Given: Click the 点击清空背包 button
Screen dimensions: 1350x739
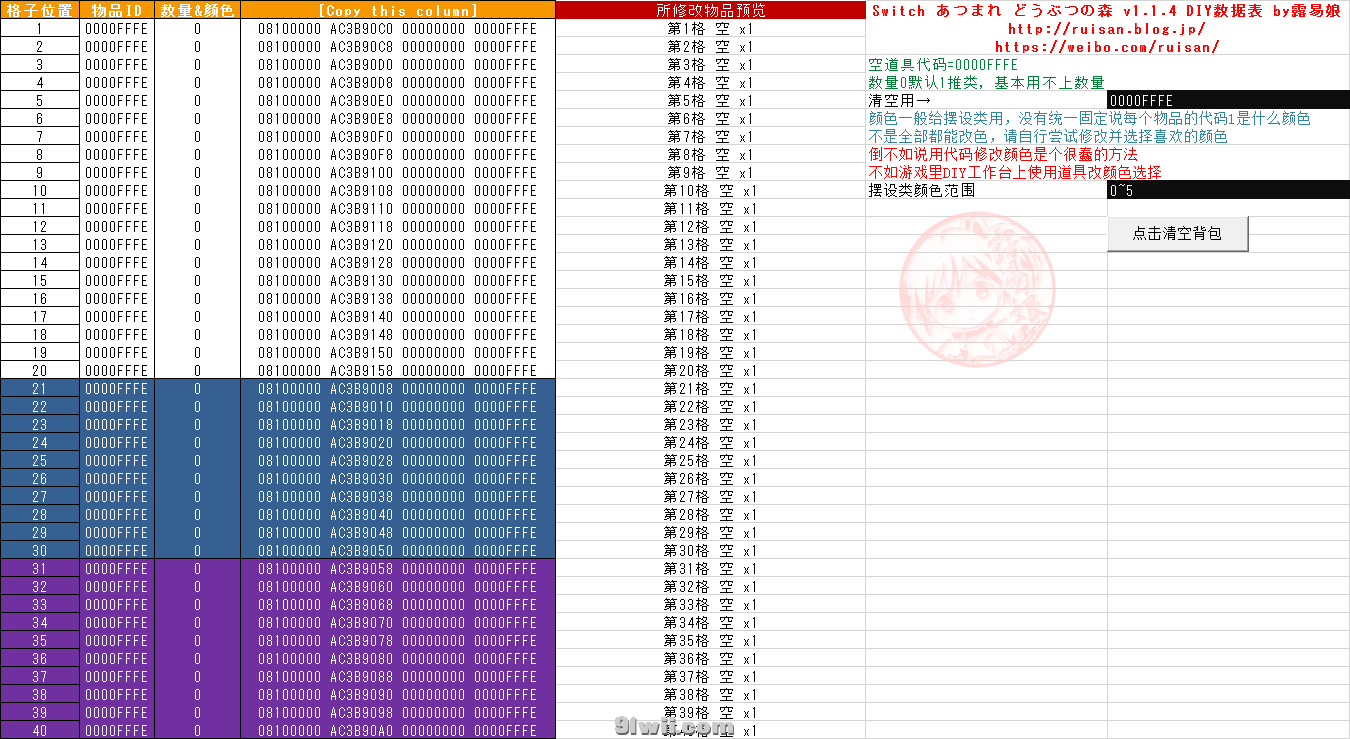Looking at the screenshot, I should 1177,234.
